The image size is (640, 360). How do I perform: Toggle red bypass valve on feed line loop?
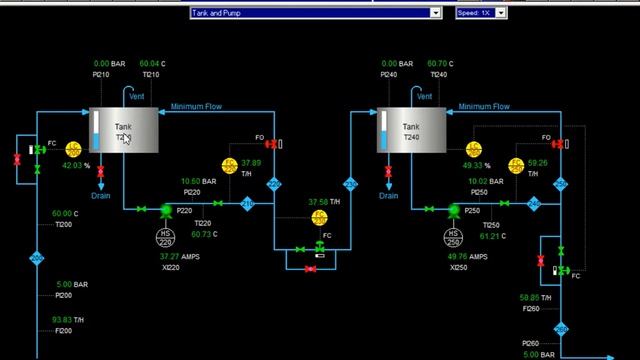[17, 160]
